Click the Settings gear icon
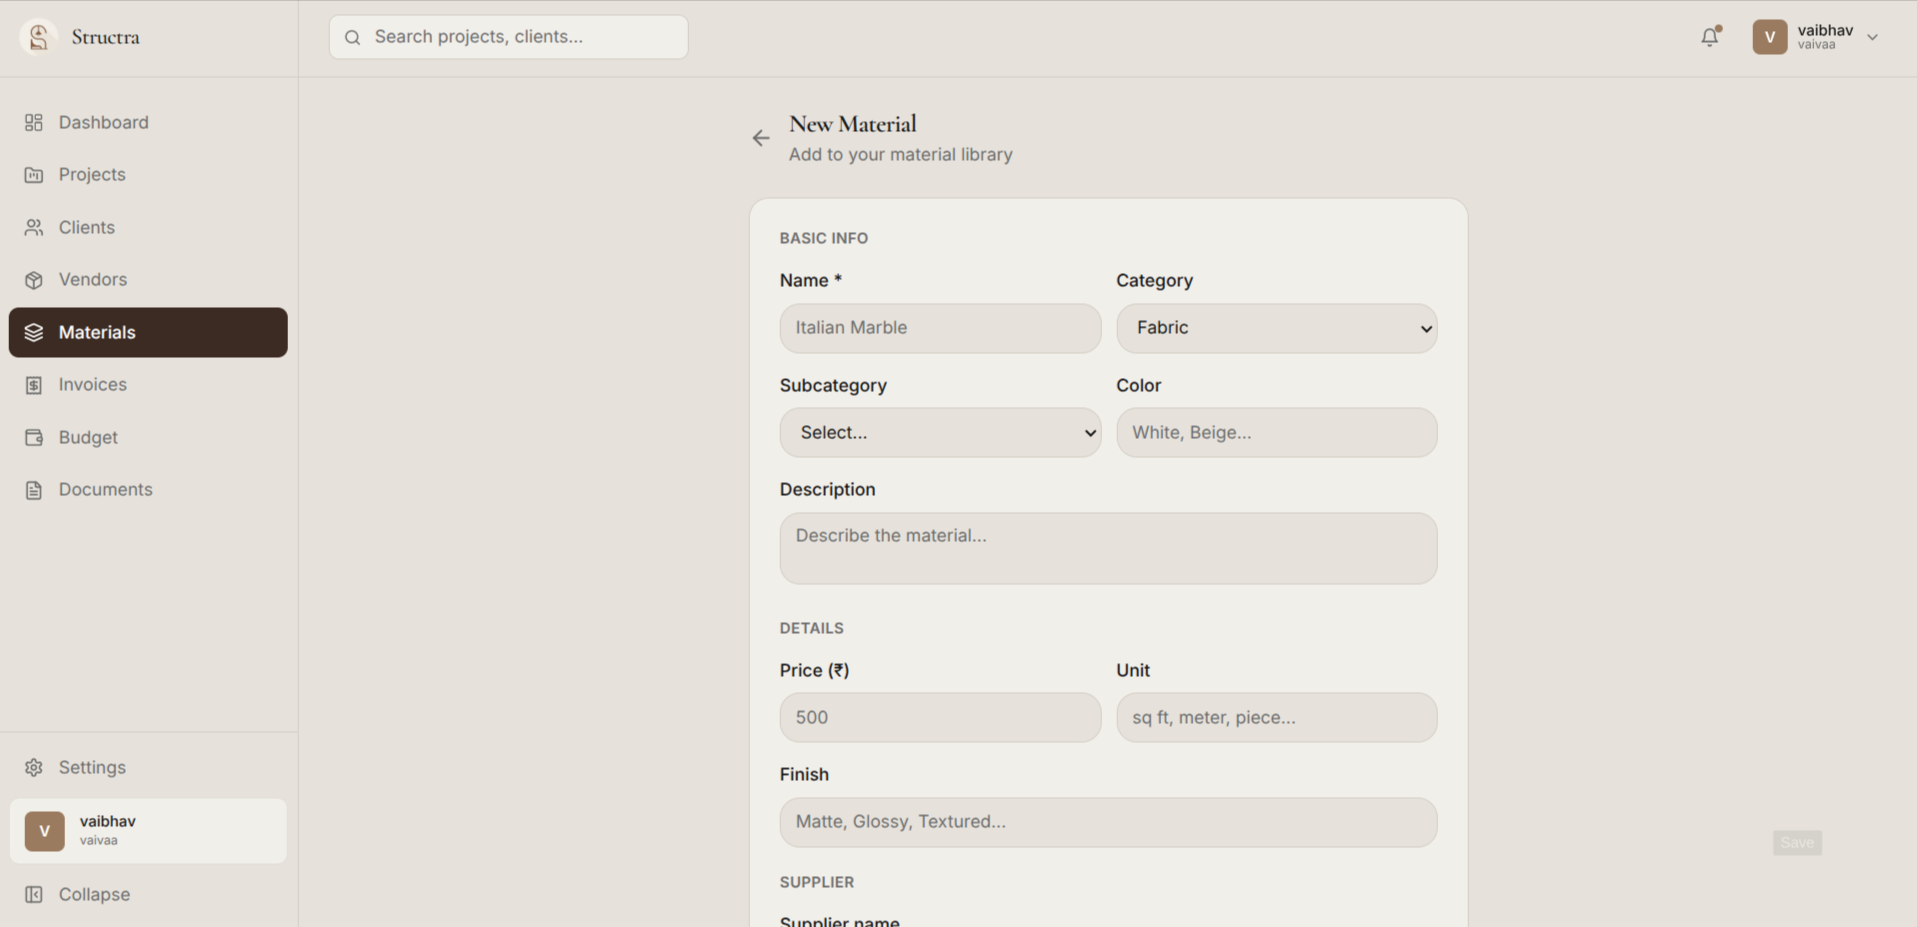 34,767
